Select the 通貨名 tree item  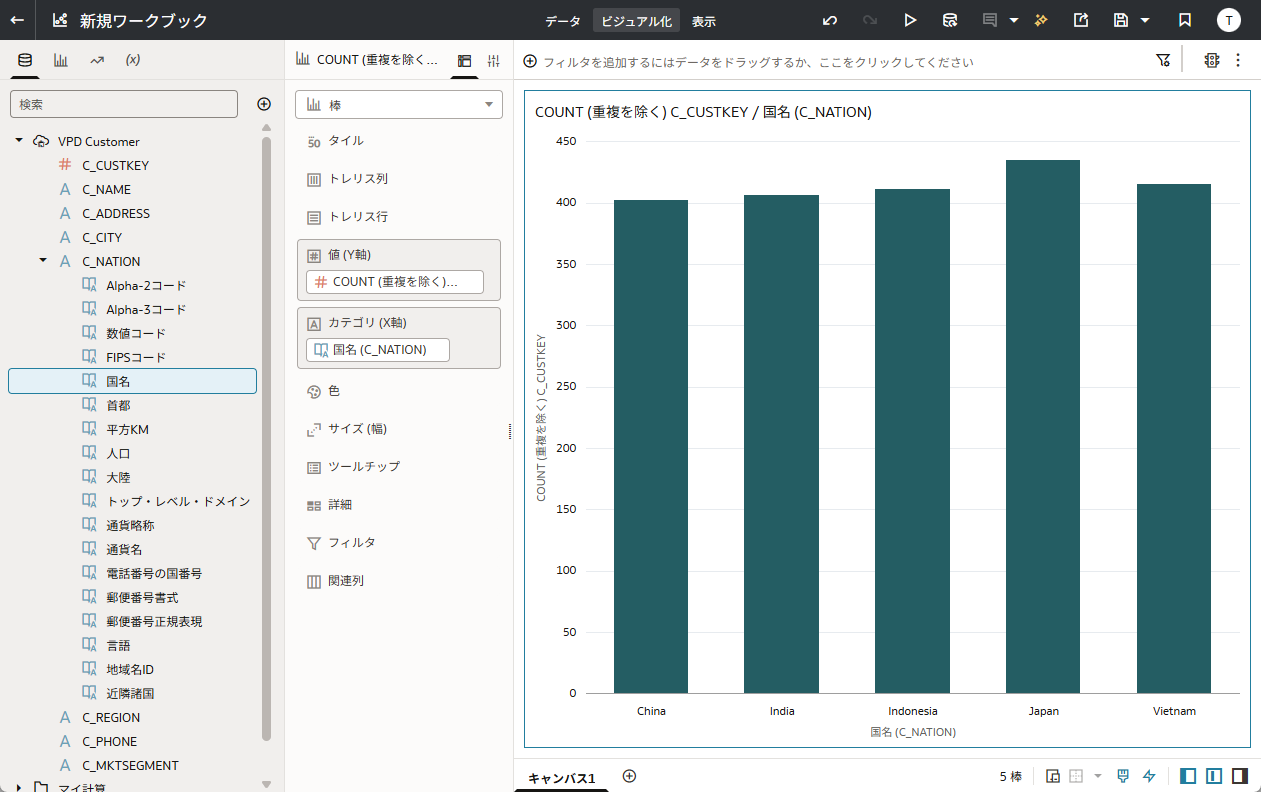[x=124, y=549]
